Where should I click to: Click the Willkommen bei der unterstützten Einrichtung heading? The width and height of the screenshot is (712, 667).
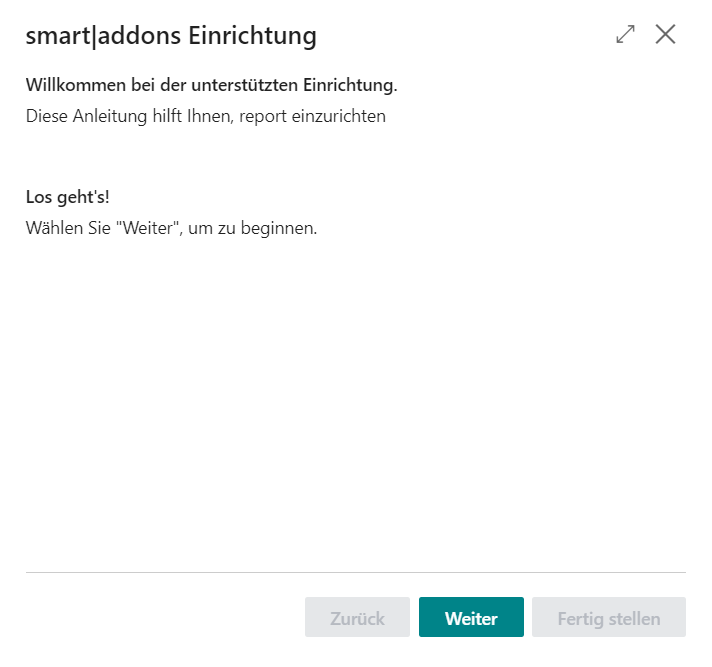pyautogui.click(x=211, y=85)
